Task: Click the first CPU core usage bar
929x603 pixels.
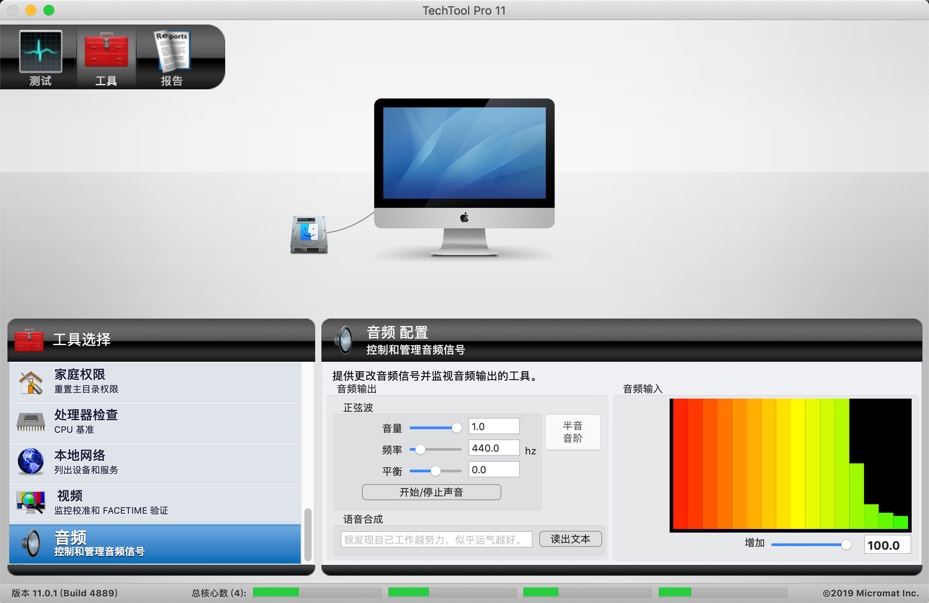Action: (x=317, y=592)
